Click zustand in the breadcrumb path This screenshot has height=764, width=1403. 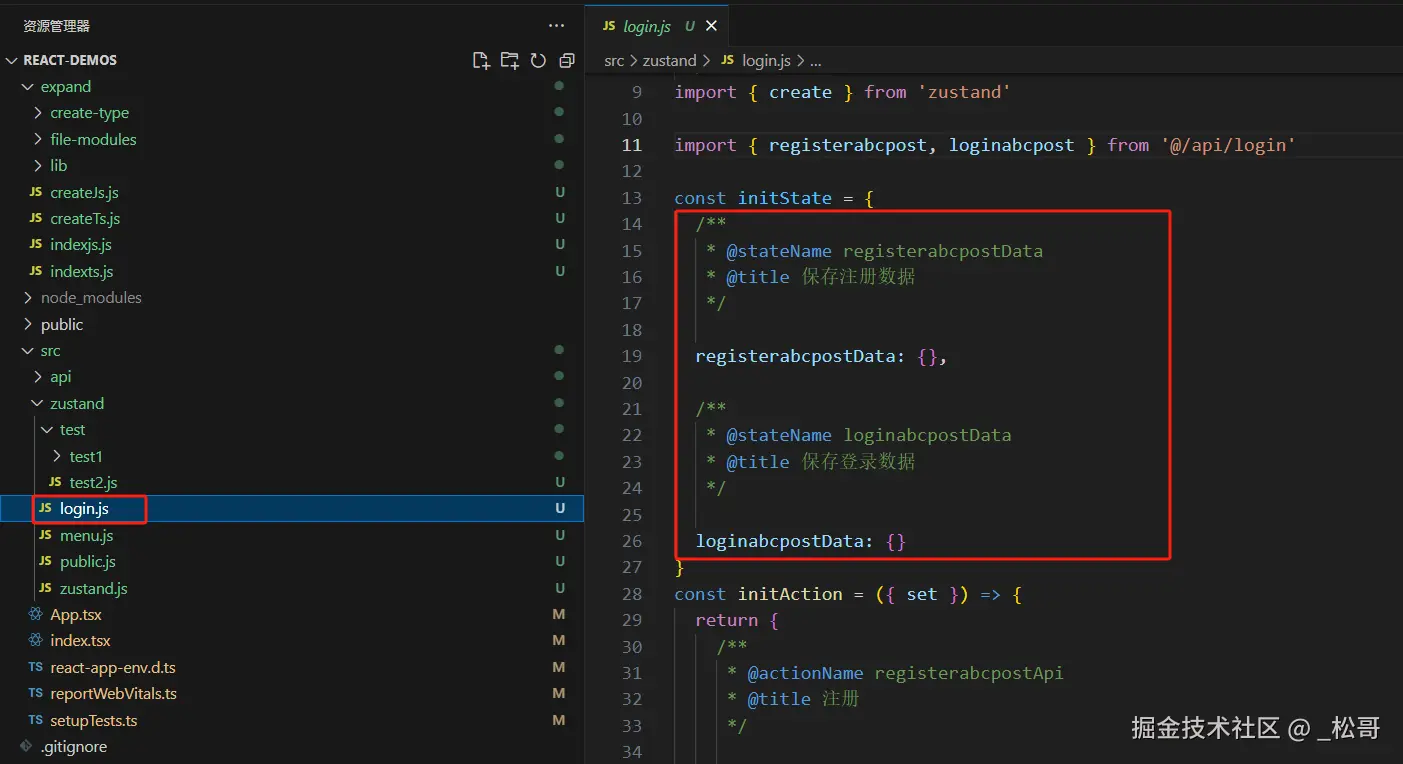(669, 61)
